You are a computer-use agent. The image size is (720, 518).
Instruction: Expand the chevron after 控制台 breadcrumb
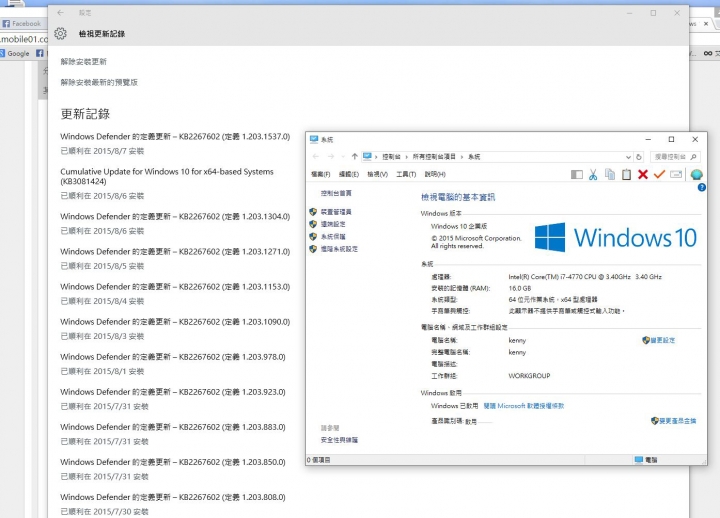pos(406,157)
